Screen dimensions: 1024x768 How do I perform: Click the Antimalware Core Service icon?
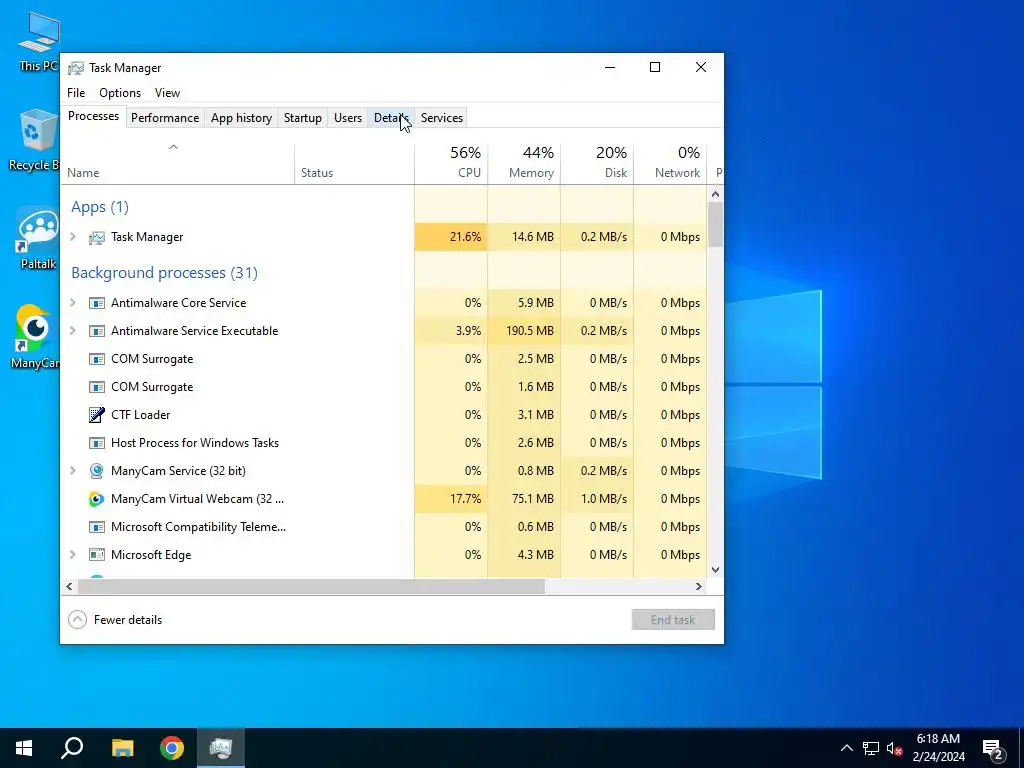(x=97, y=303)
